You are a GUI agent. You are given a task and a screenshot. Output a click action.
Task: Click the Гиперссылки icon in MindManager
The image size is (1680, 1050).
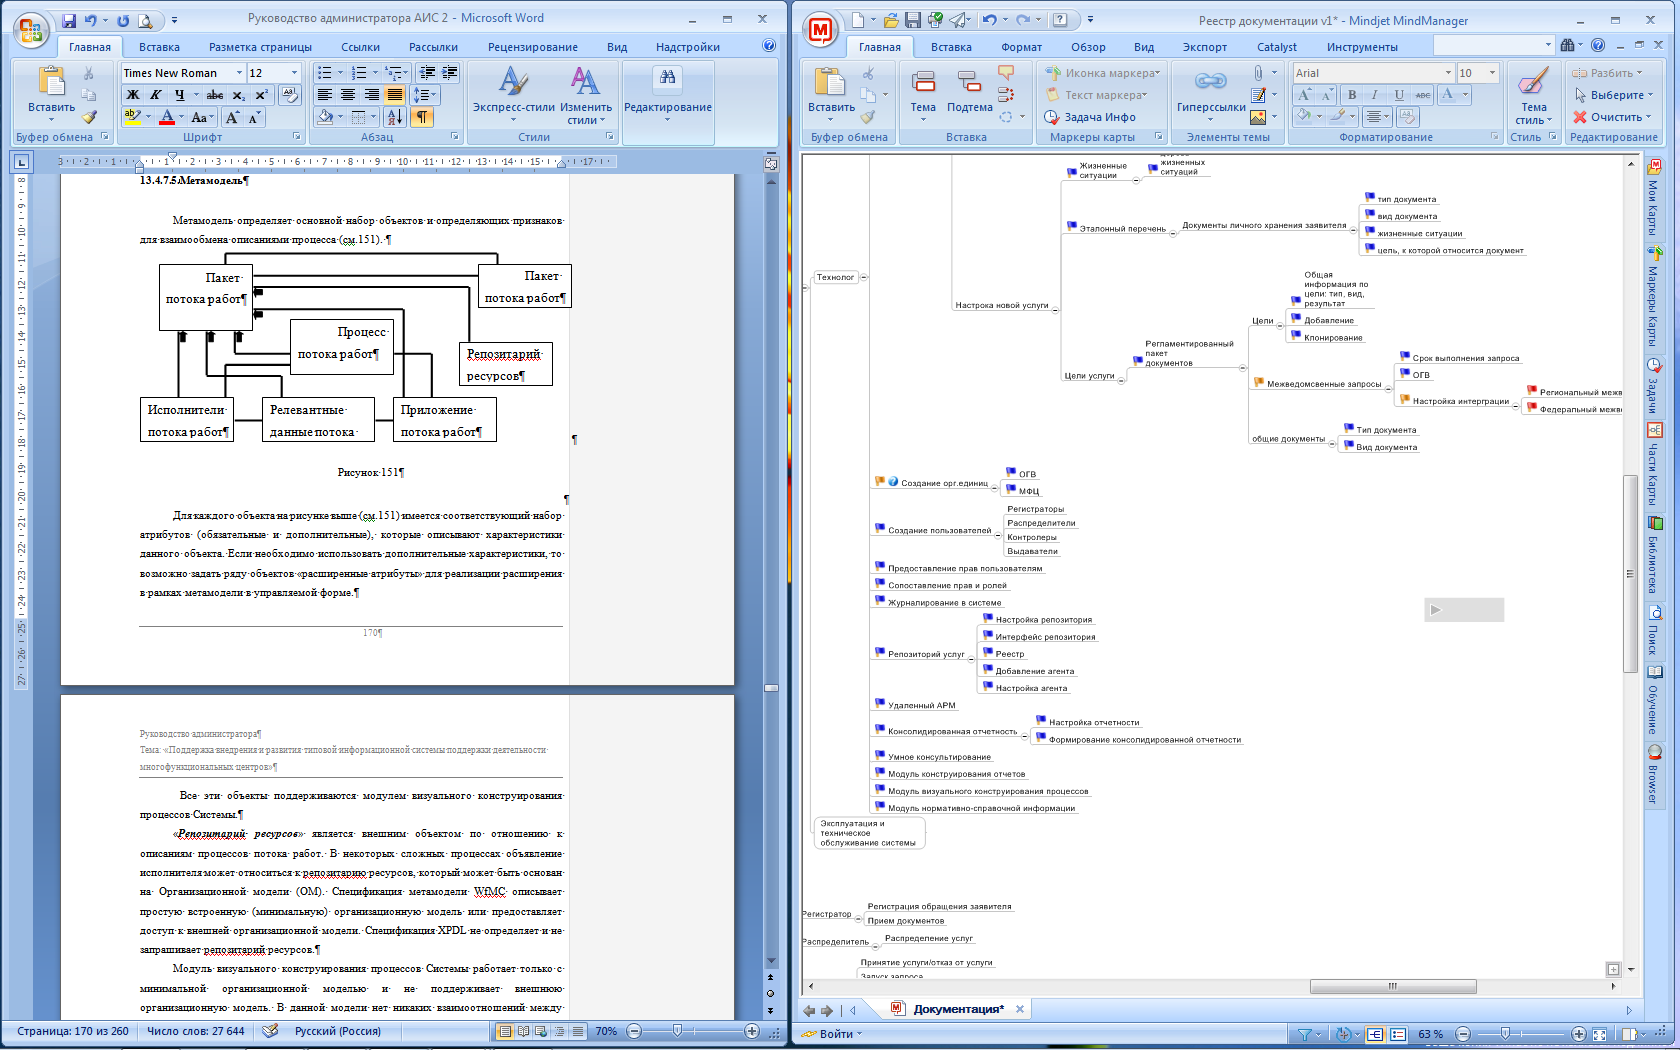1210,88
